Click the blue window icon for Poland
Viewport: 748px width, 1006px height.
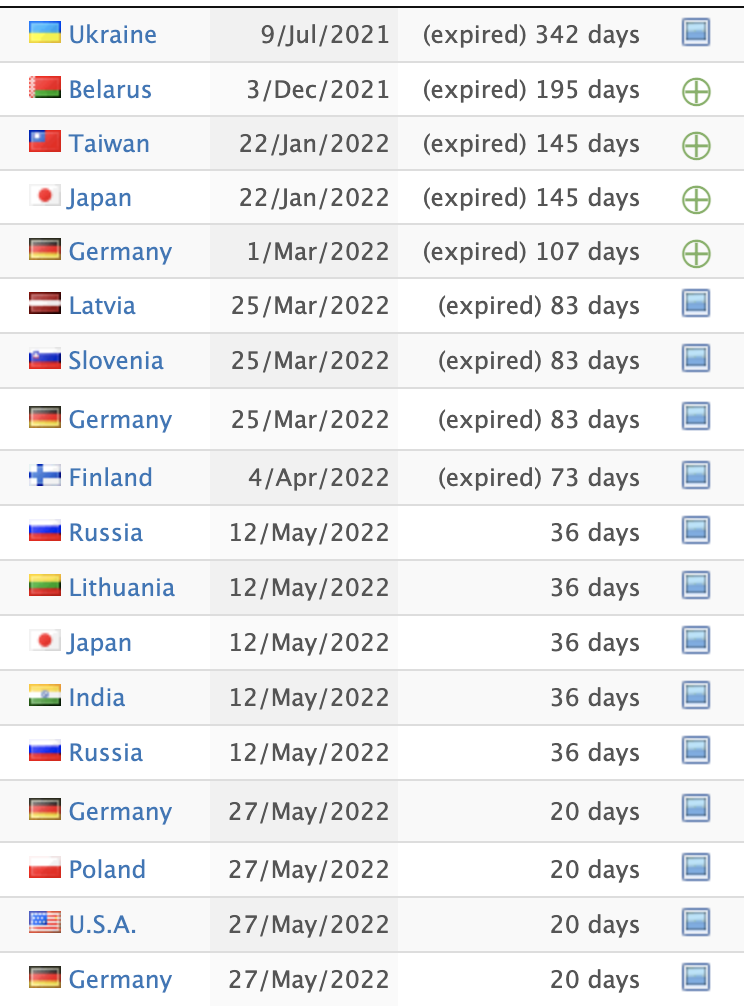click(x=695, y=867)
